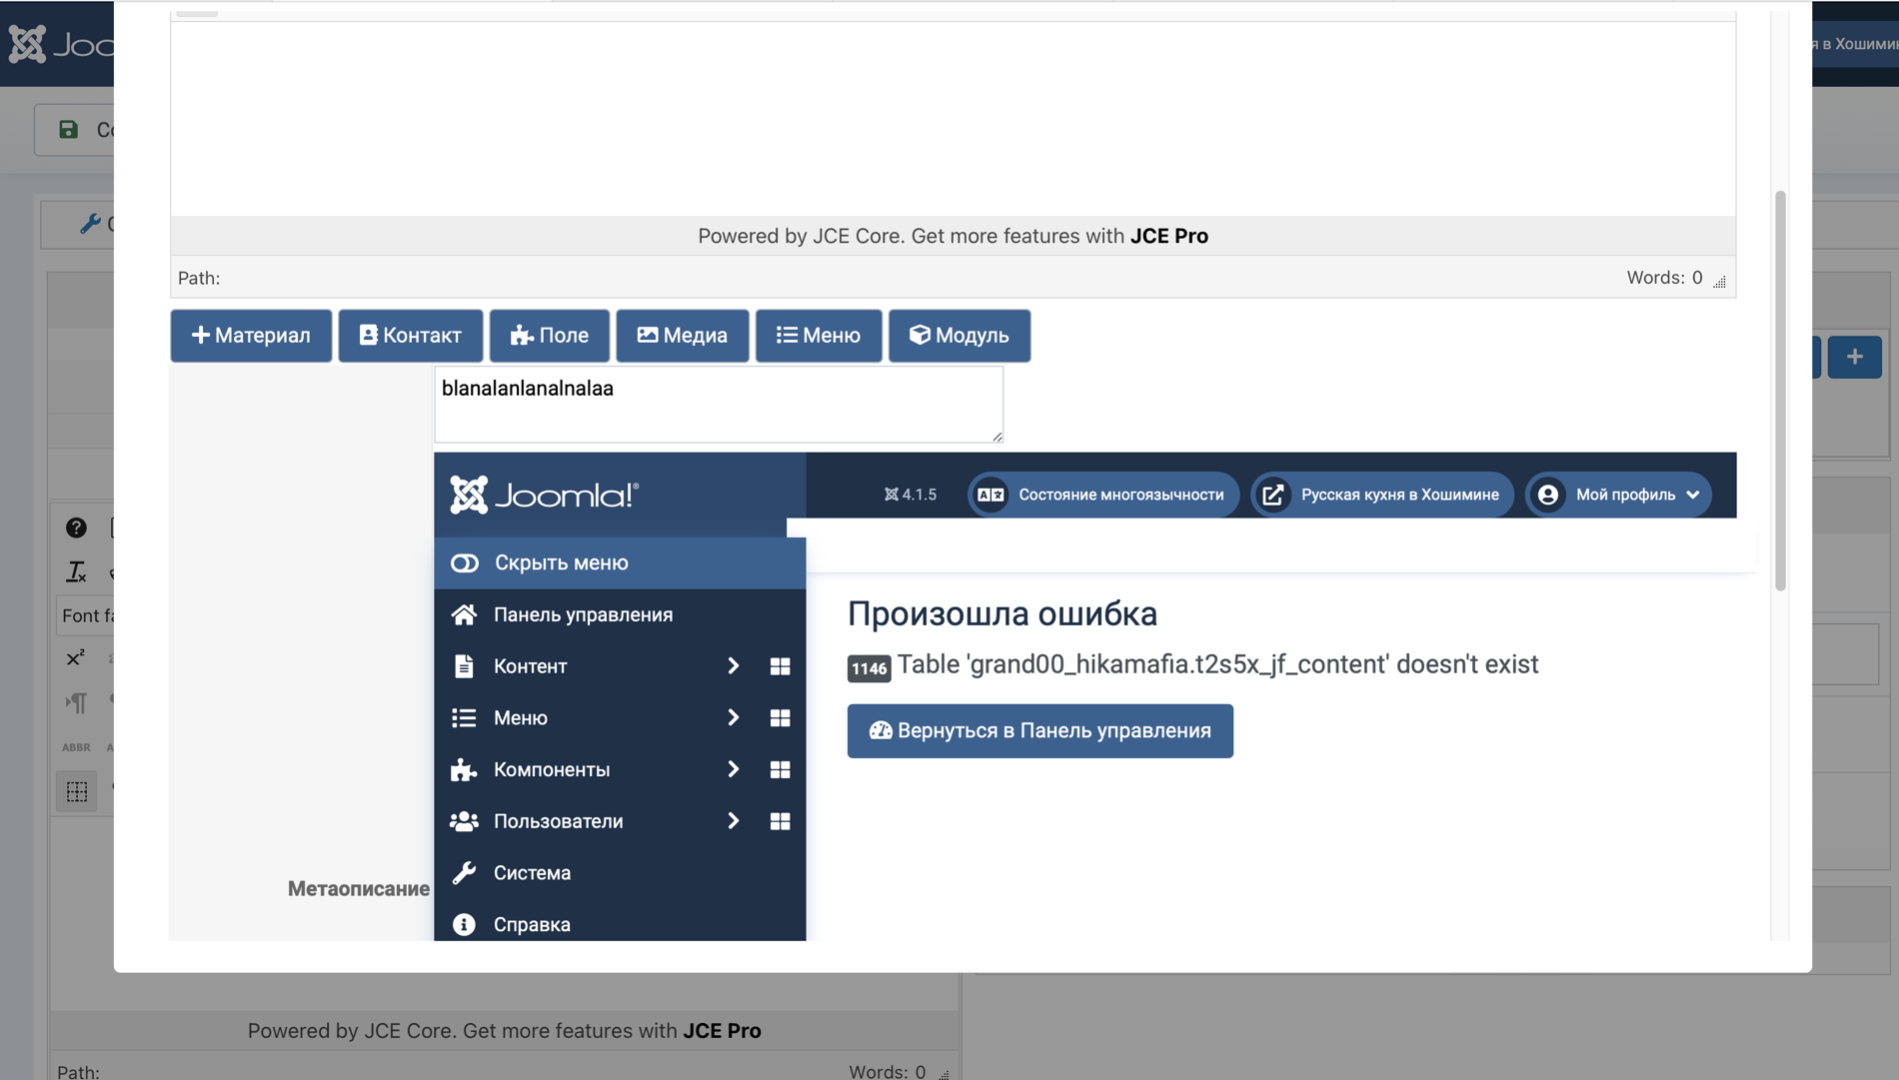Screen dimensions: 1899x1080
Task: Click the paragraph direction icon in background editor
Action: tap(76, 702)
